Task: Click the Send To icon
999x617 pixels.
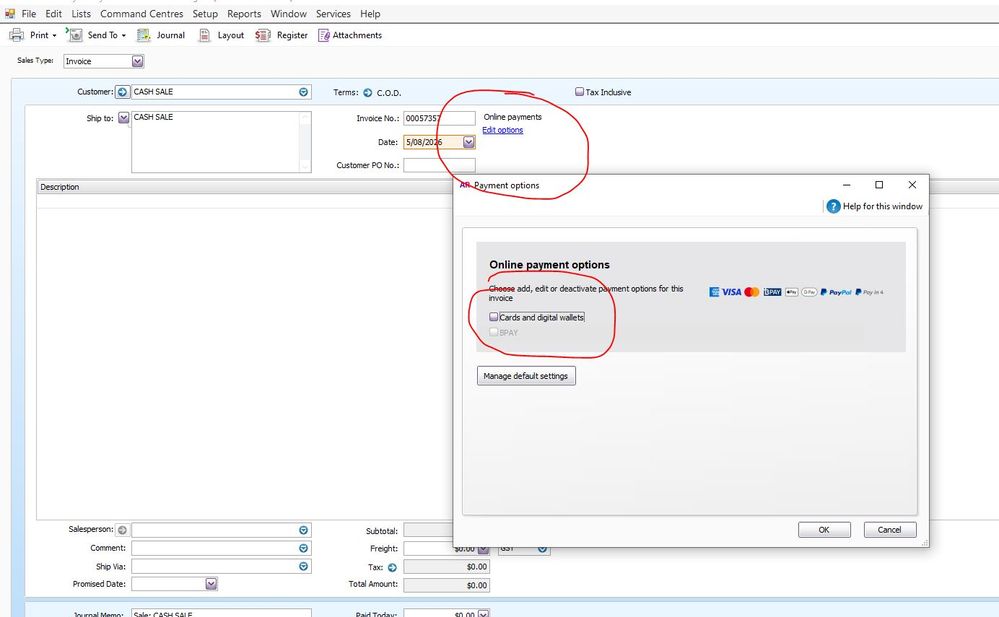Action: tap(76, 35)
